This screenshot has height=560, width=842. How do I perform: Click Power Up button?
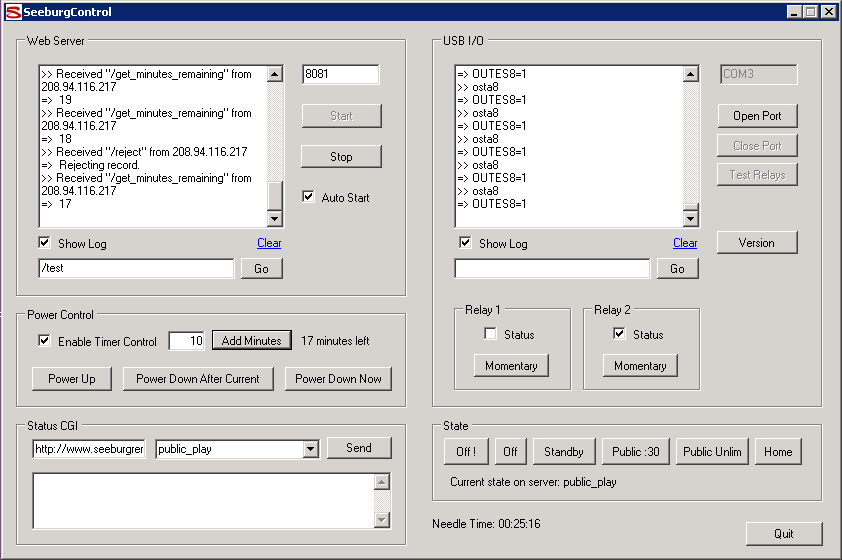coord(72,379)
